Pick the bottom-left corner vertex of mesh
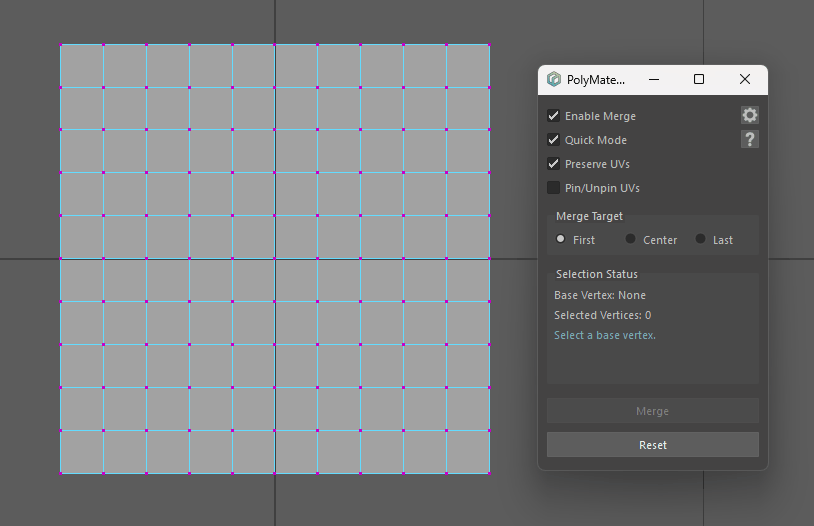Screen dimensions: 814x526 pos(61,473)
